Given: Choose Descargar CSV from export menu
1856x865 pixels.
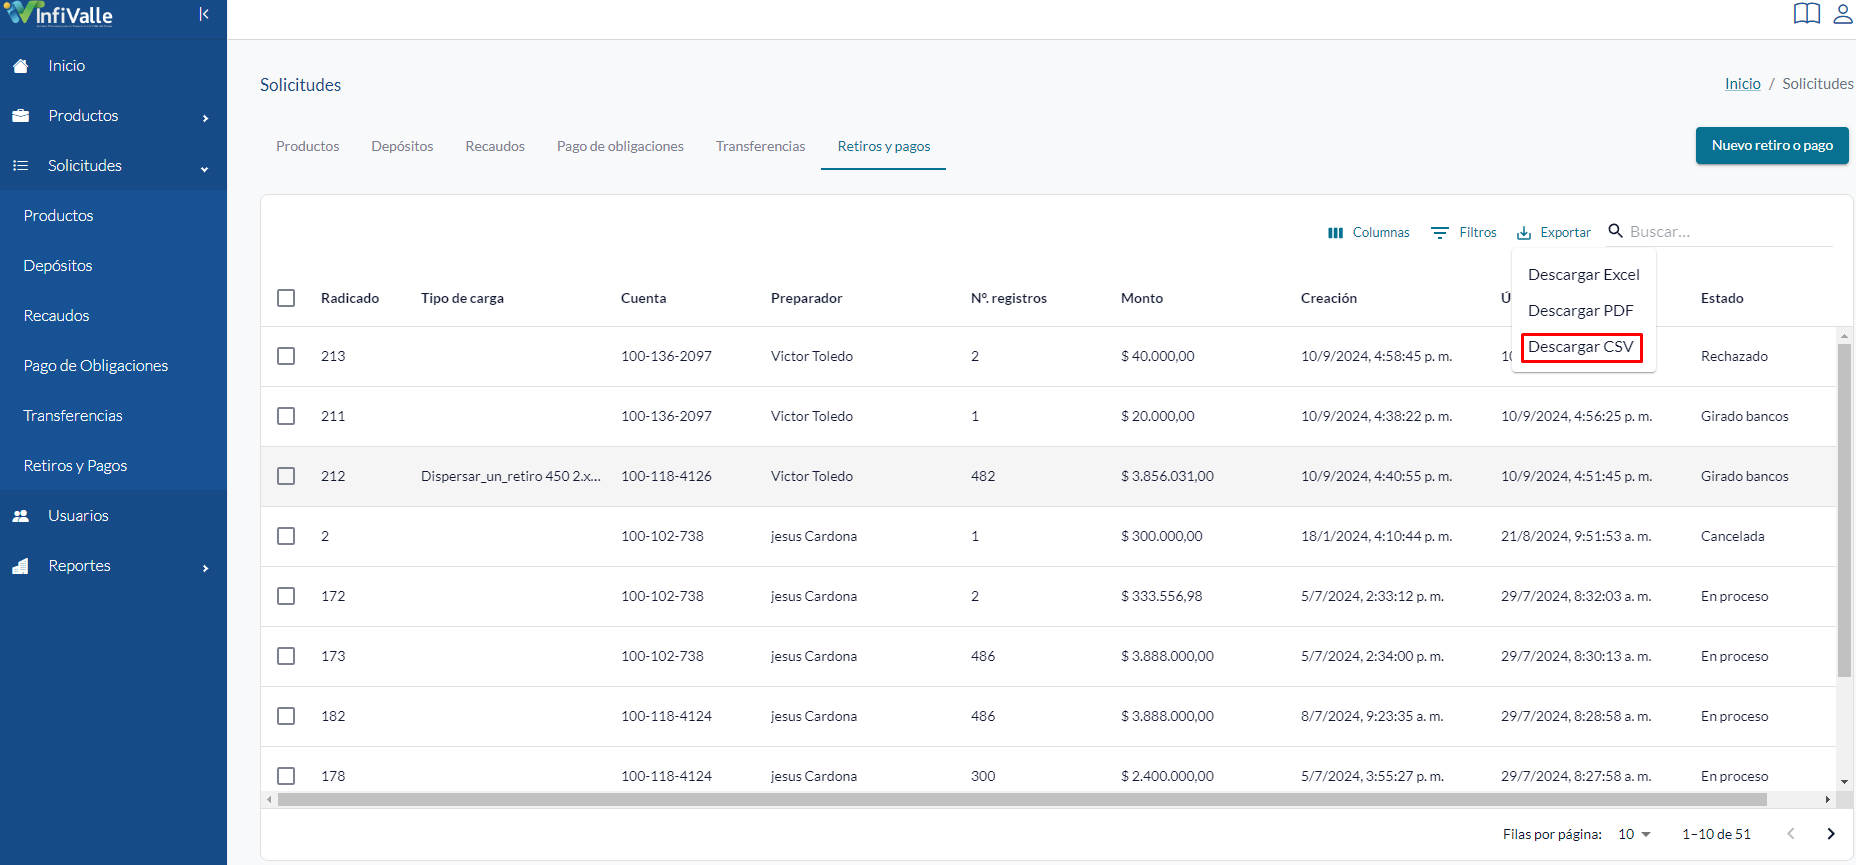Looking at the screenshot, I should 1581,347.
